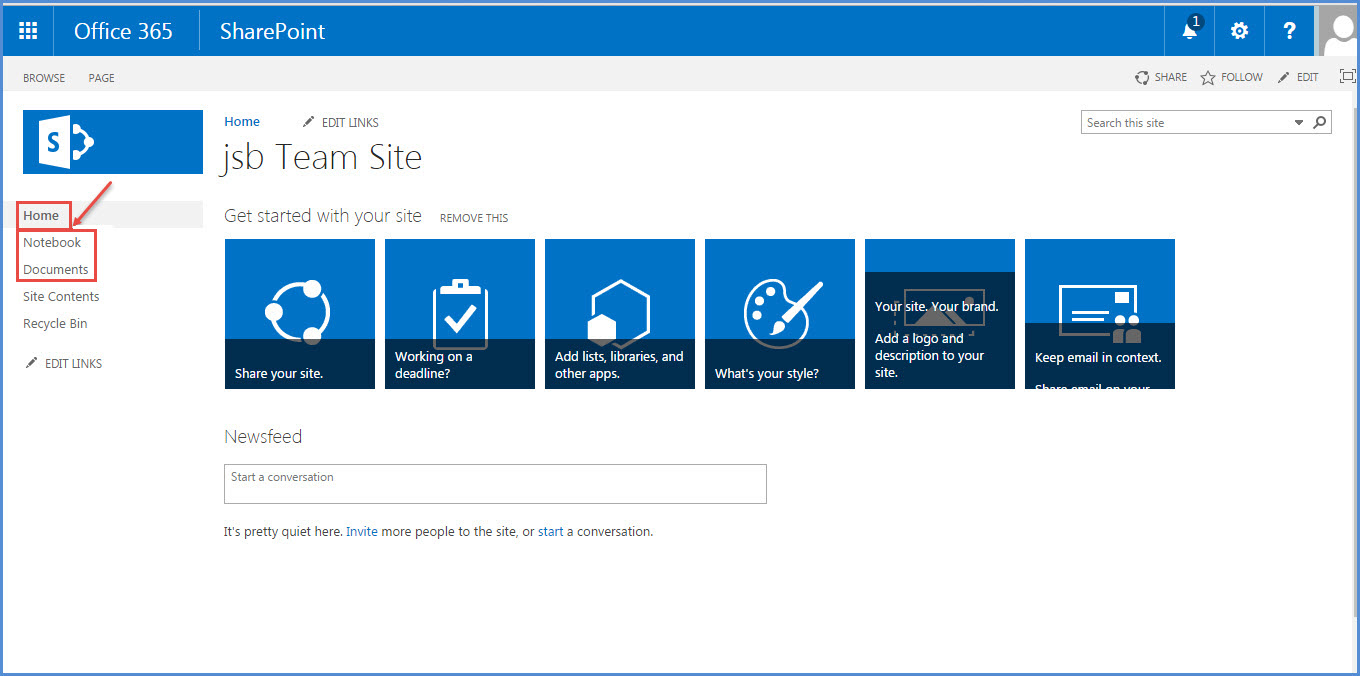Switch to the PAGE tab
This screenshot has height=676, width=1360.
pos(100,77)
